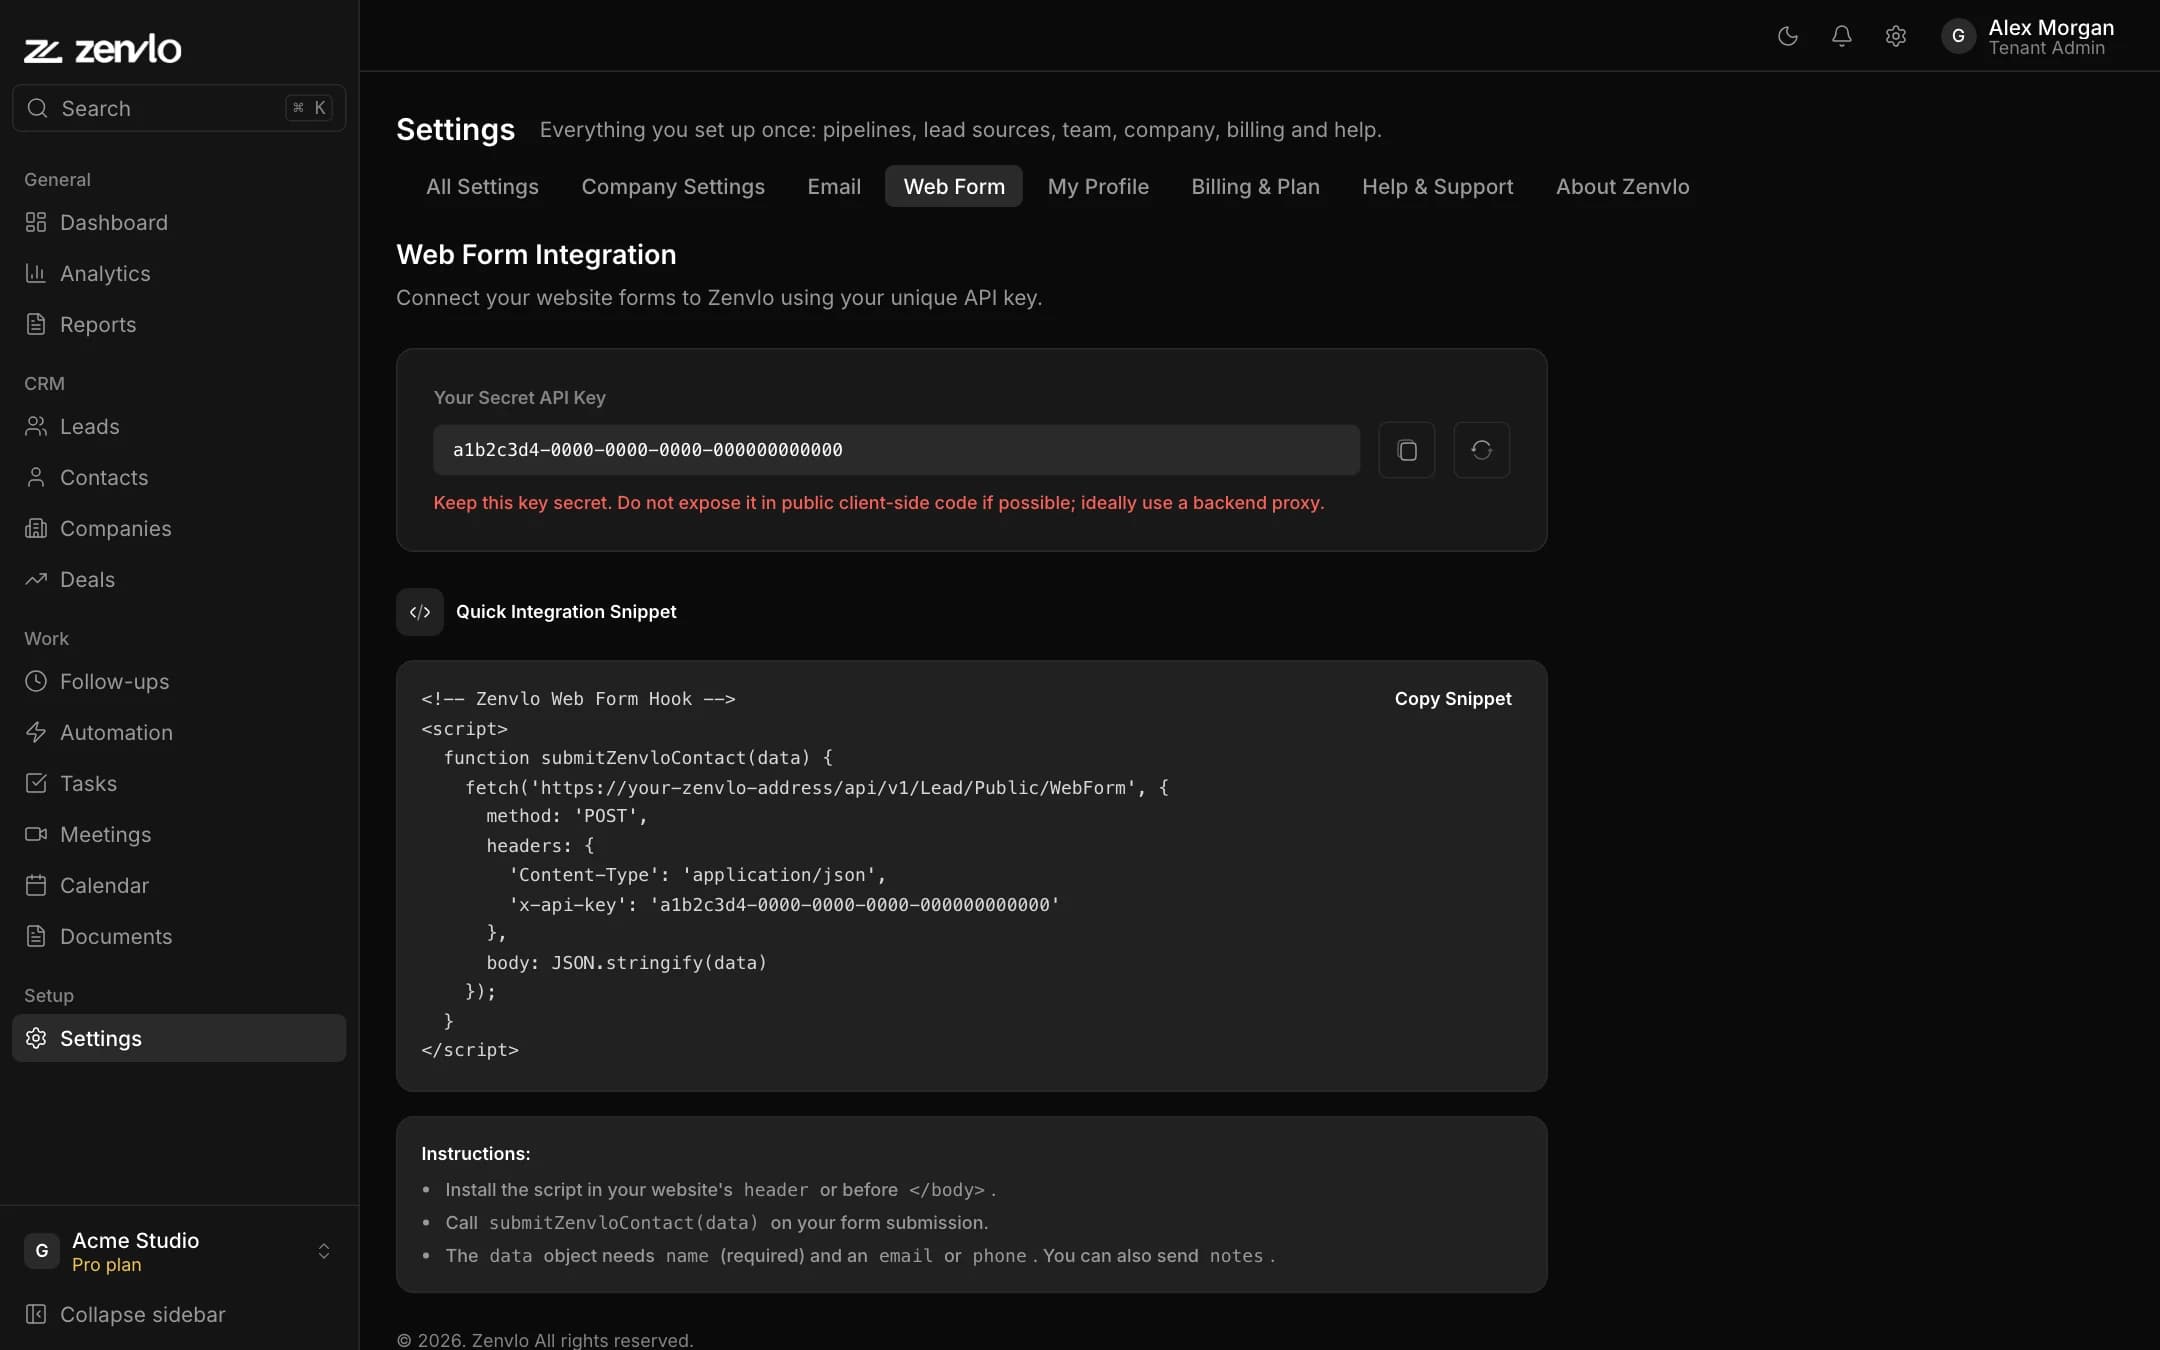
Task: Go to Help & Support tab
Action: [1437, 186]
